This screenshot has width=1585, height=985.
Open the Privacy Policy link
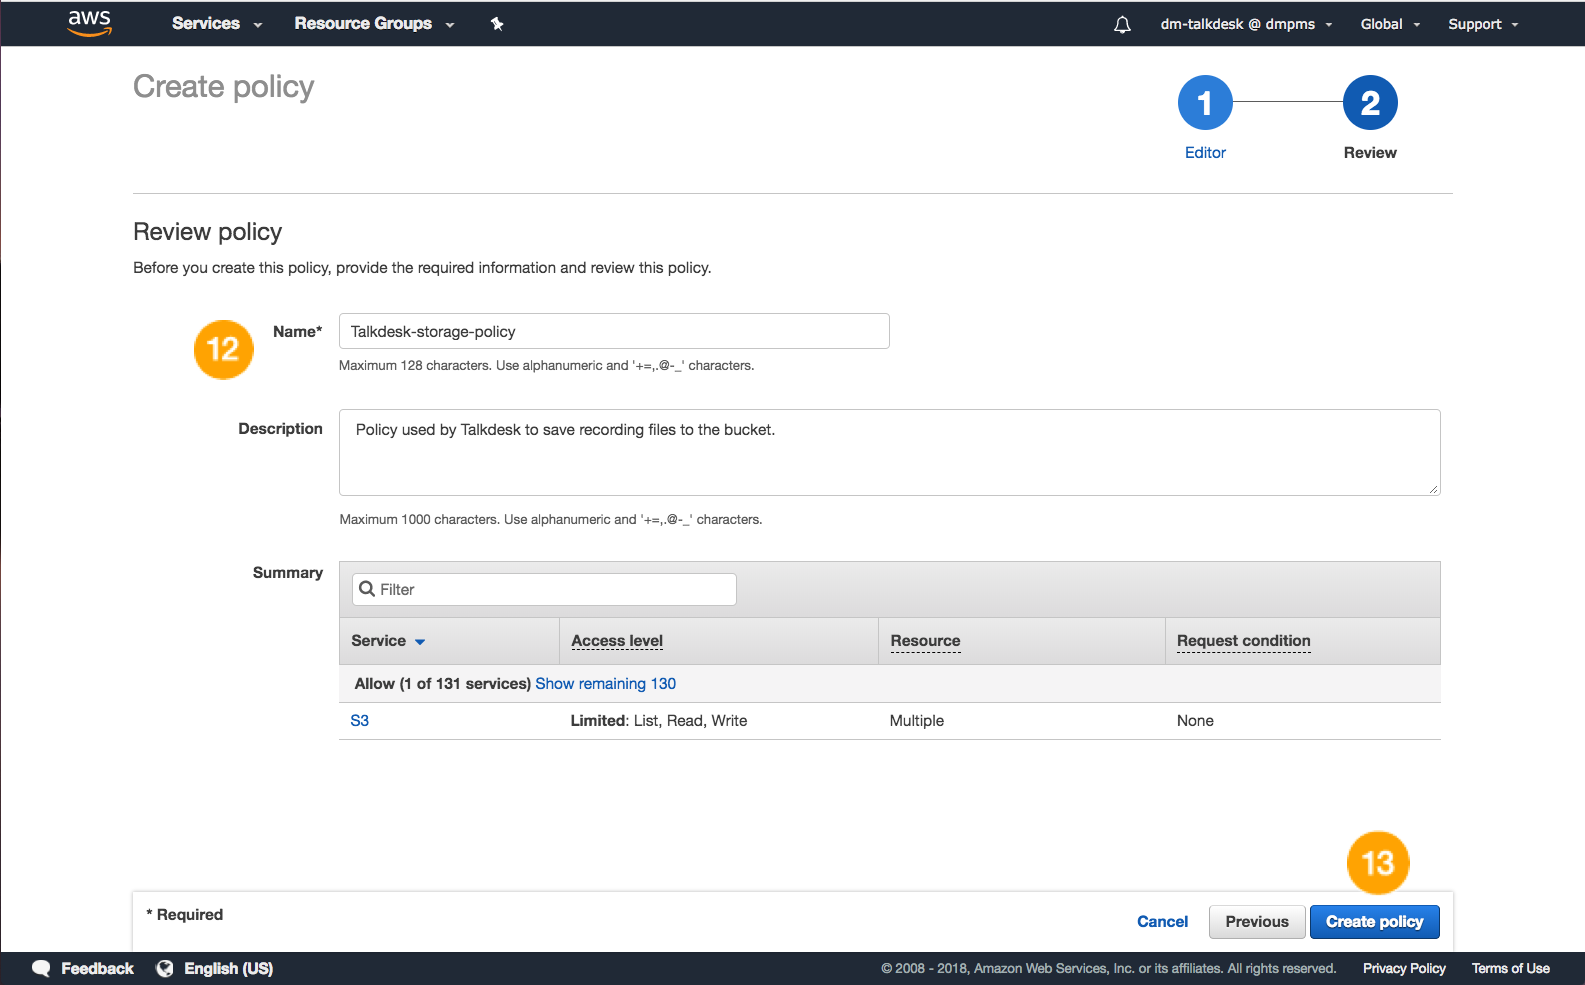tap(1404, 968)
